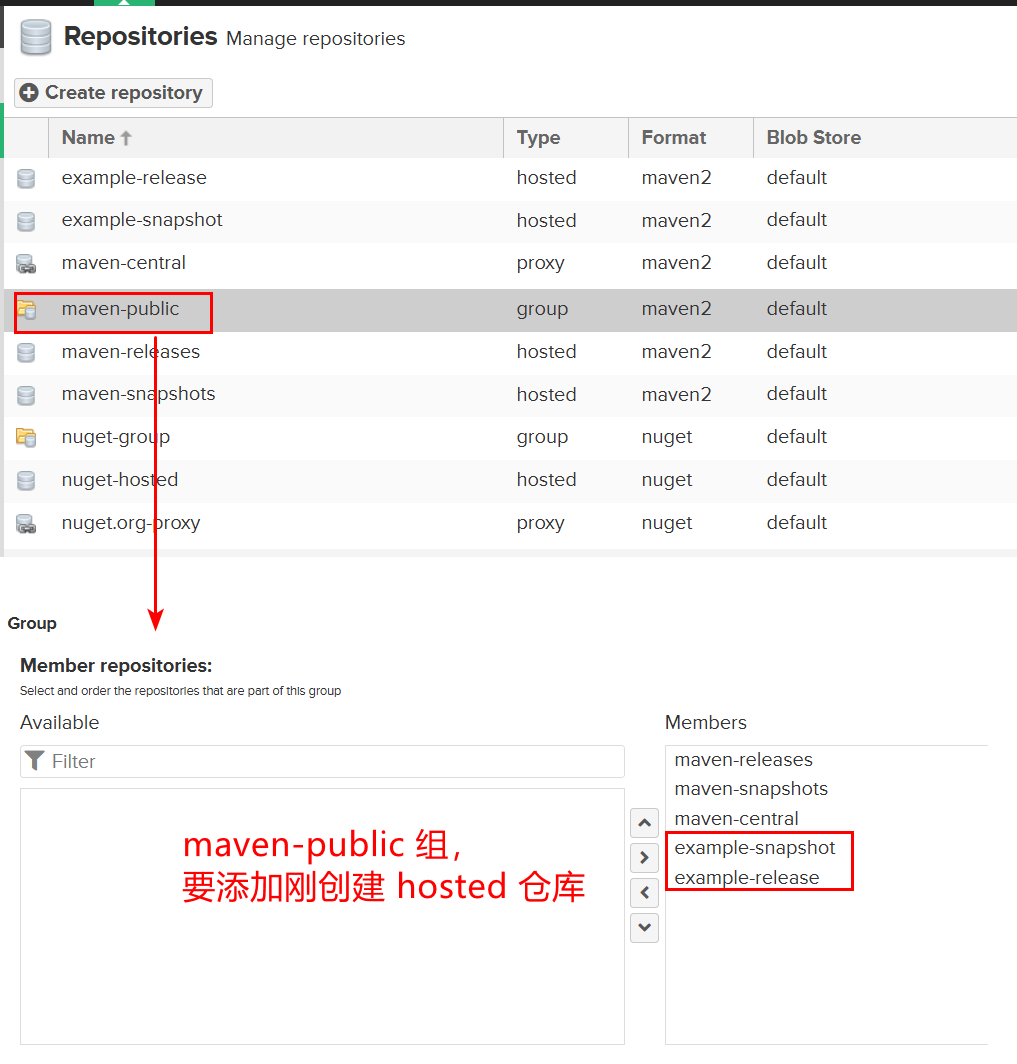Move selected member down with arrow

tap(645, 928)
